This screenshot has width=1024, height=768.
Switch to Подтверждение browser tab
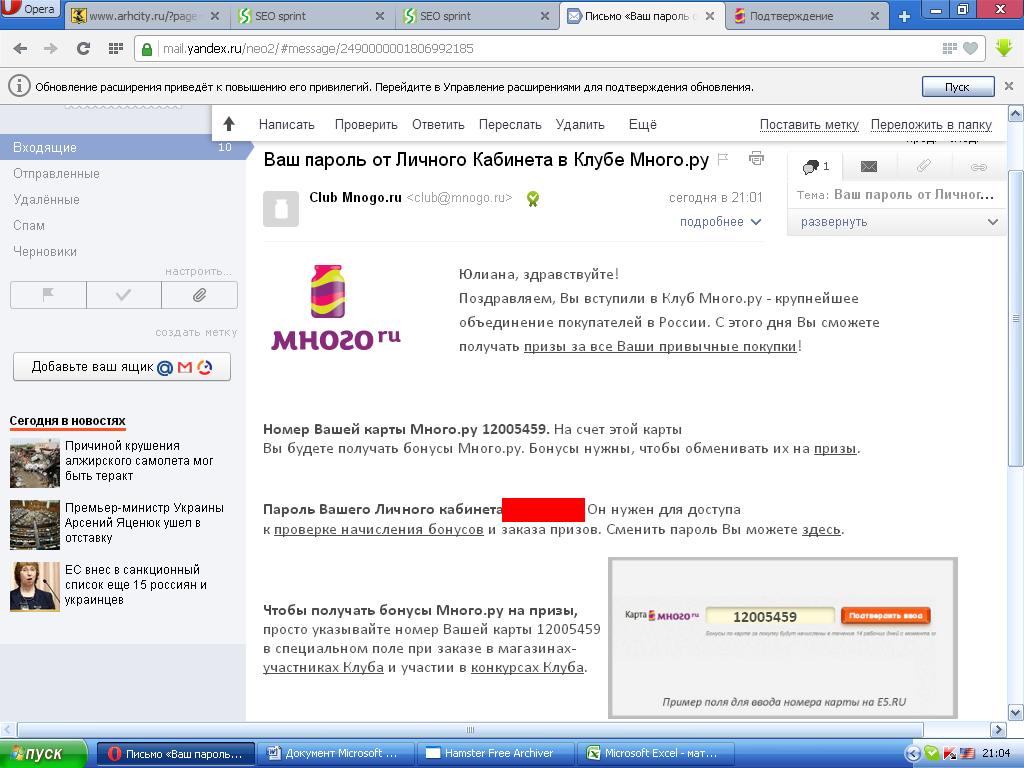(x=807, y=16)
